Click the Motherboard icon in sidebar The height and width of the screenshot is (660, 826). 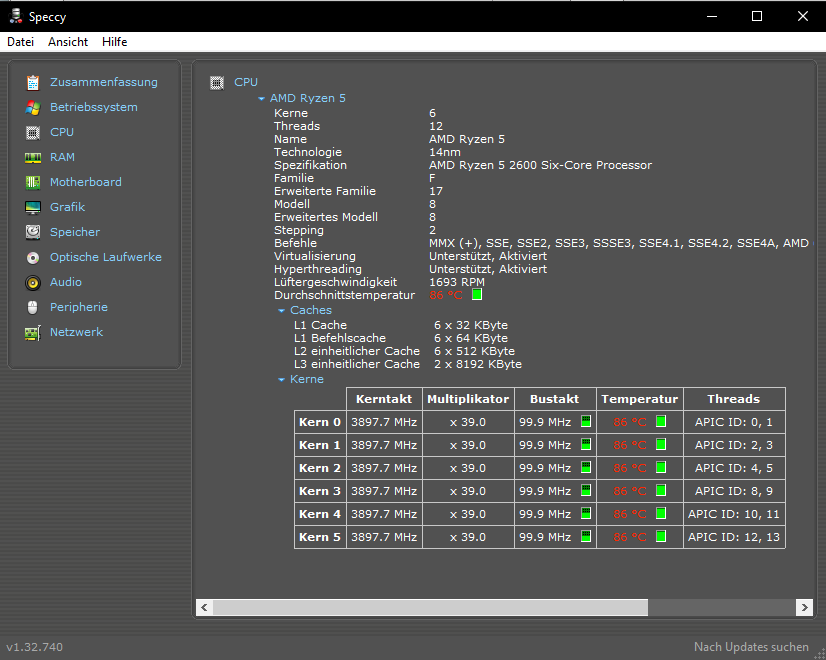[x=33, y=182]
